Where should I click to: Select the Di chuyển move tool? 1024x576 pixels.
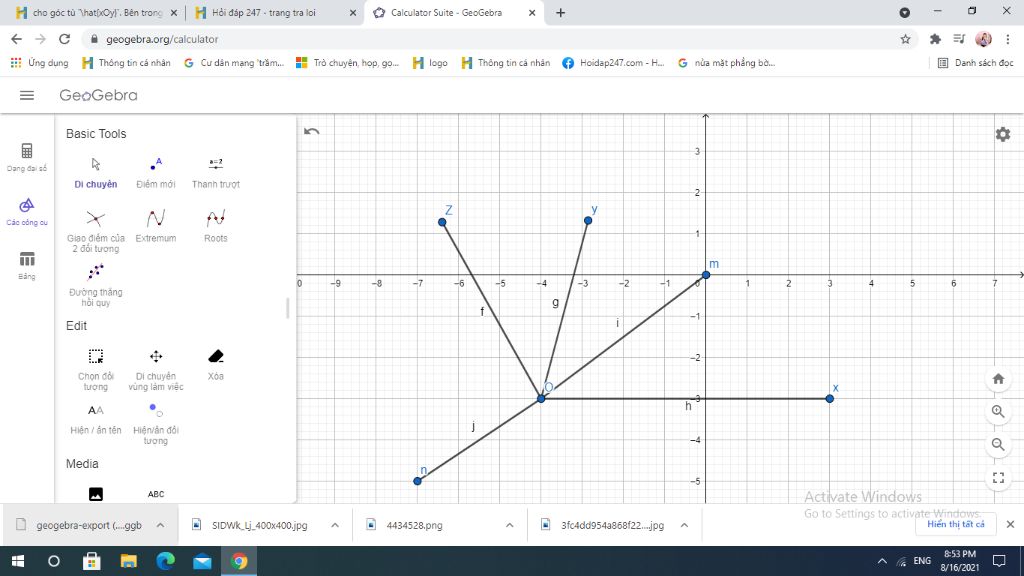(x=95, y=172)
